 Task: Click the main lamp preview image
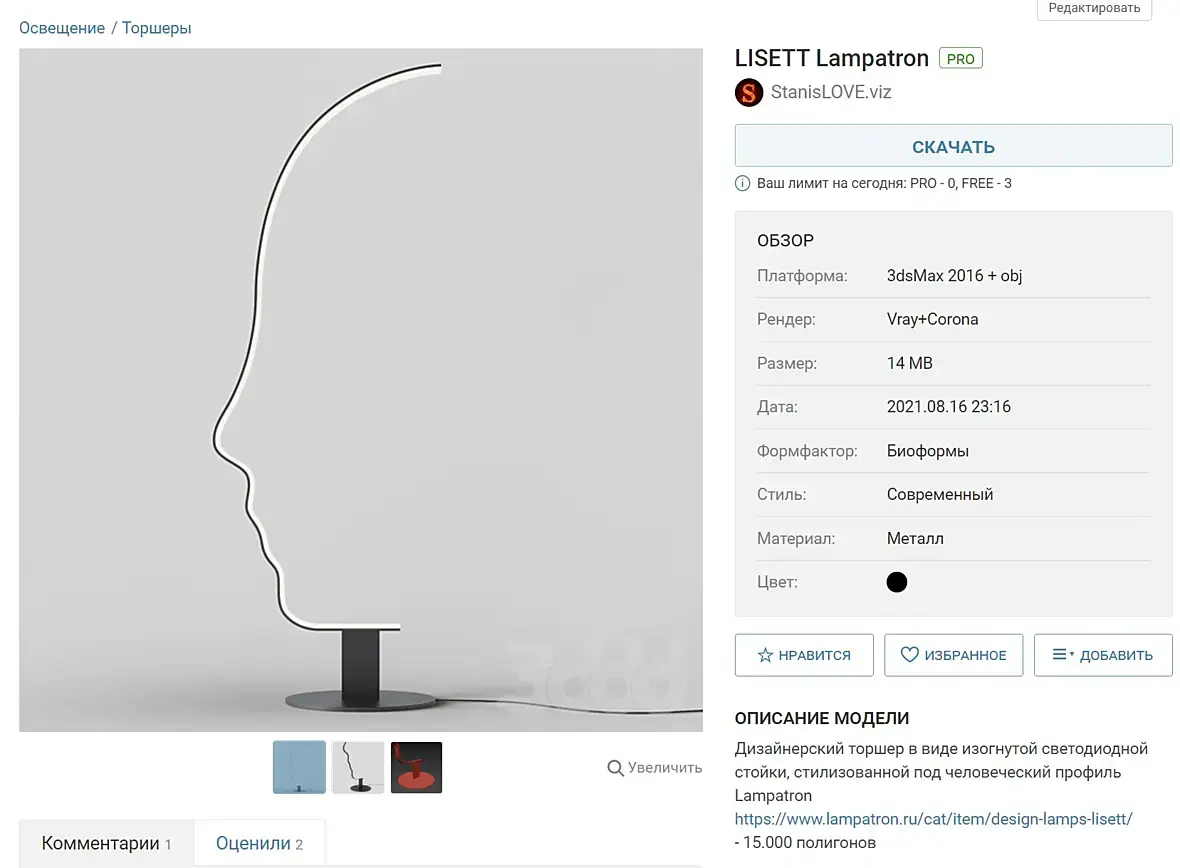(360, 390)
